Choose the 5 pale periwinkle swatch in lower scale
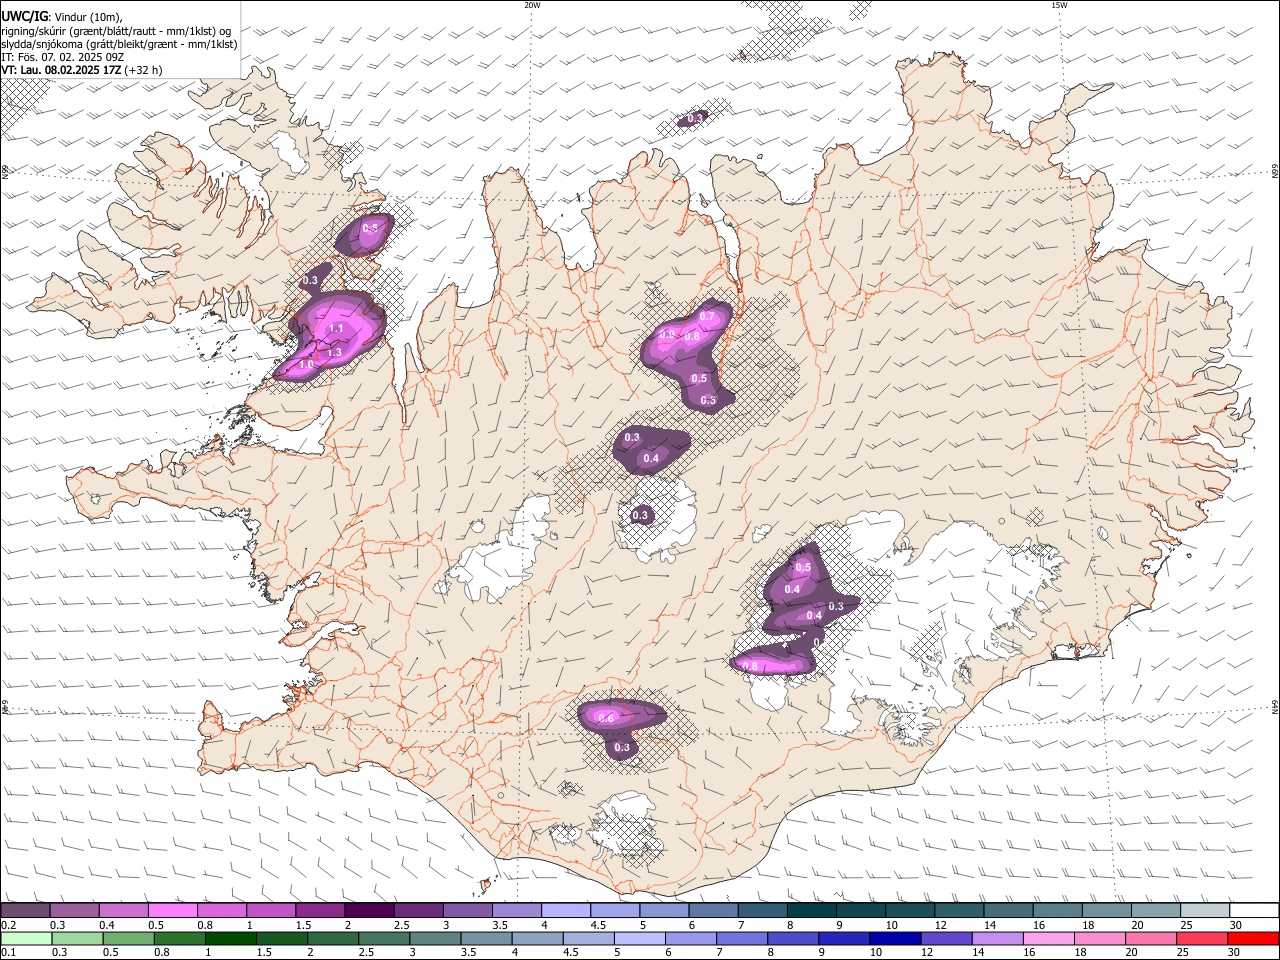This screenshot has height=960, width=1280. click(639, 938)
